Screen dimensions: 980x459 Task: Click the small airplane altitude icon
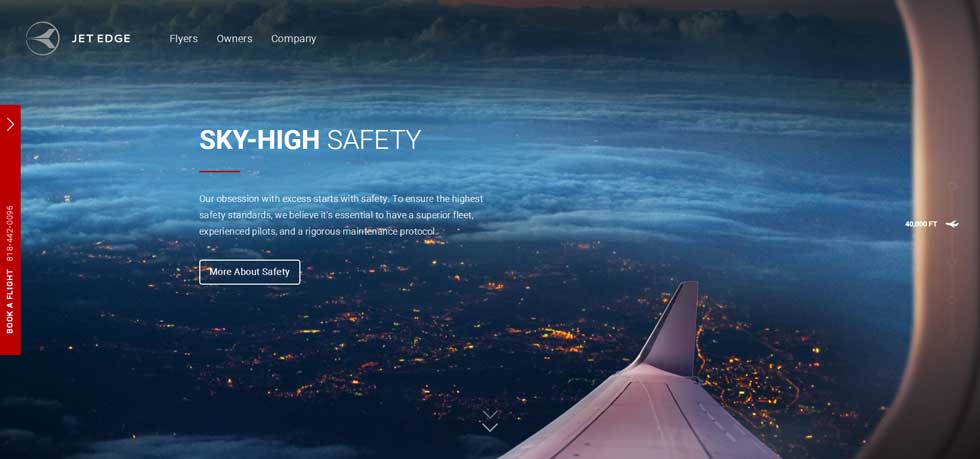coord(952,224)
